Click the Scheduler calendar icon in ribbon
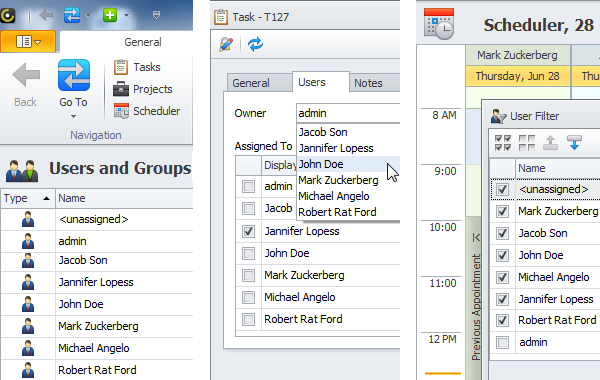The height and width of the screenshot is (380, 600). click(x=121, y=111)
